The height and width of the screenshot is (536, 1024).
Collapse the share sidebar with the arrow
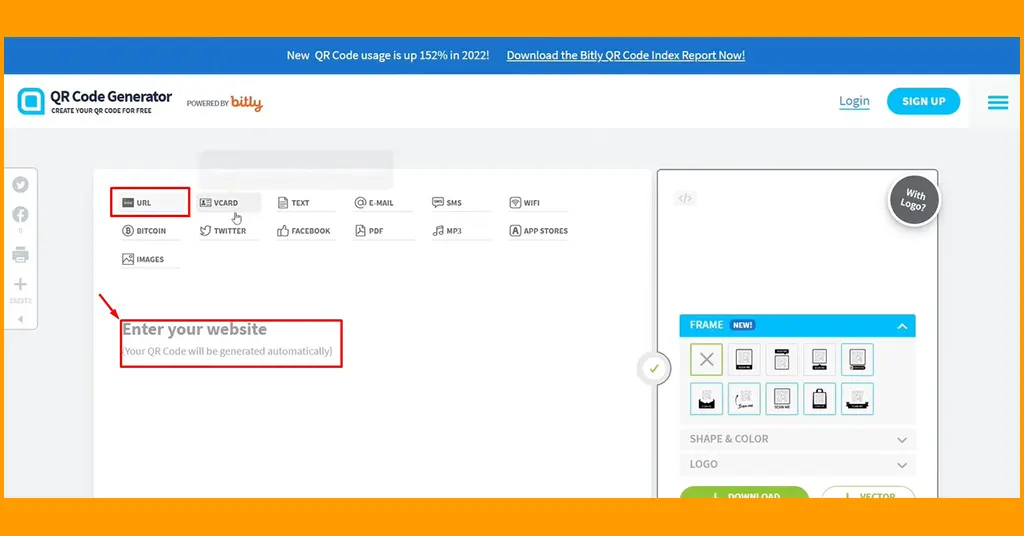point(20,319)
